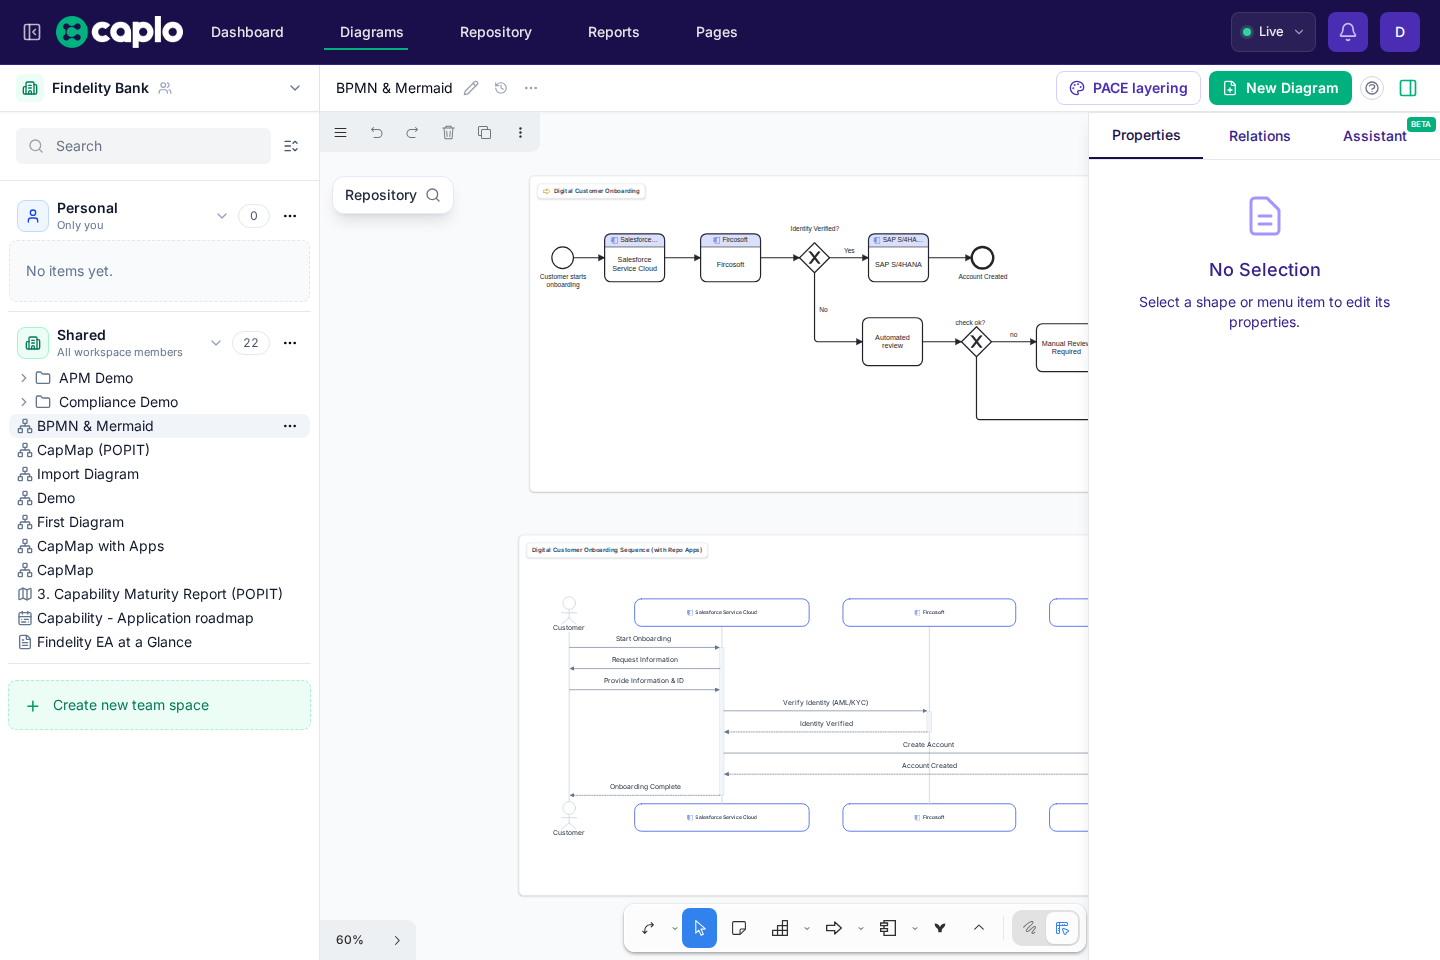Open the canvas Repository search button

pyautogui.click(x=393, y=195)
